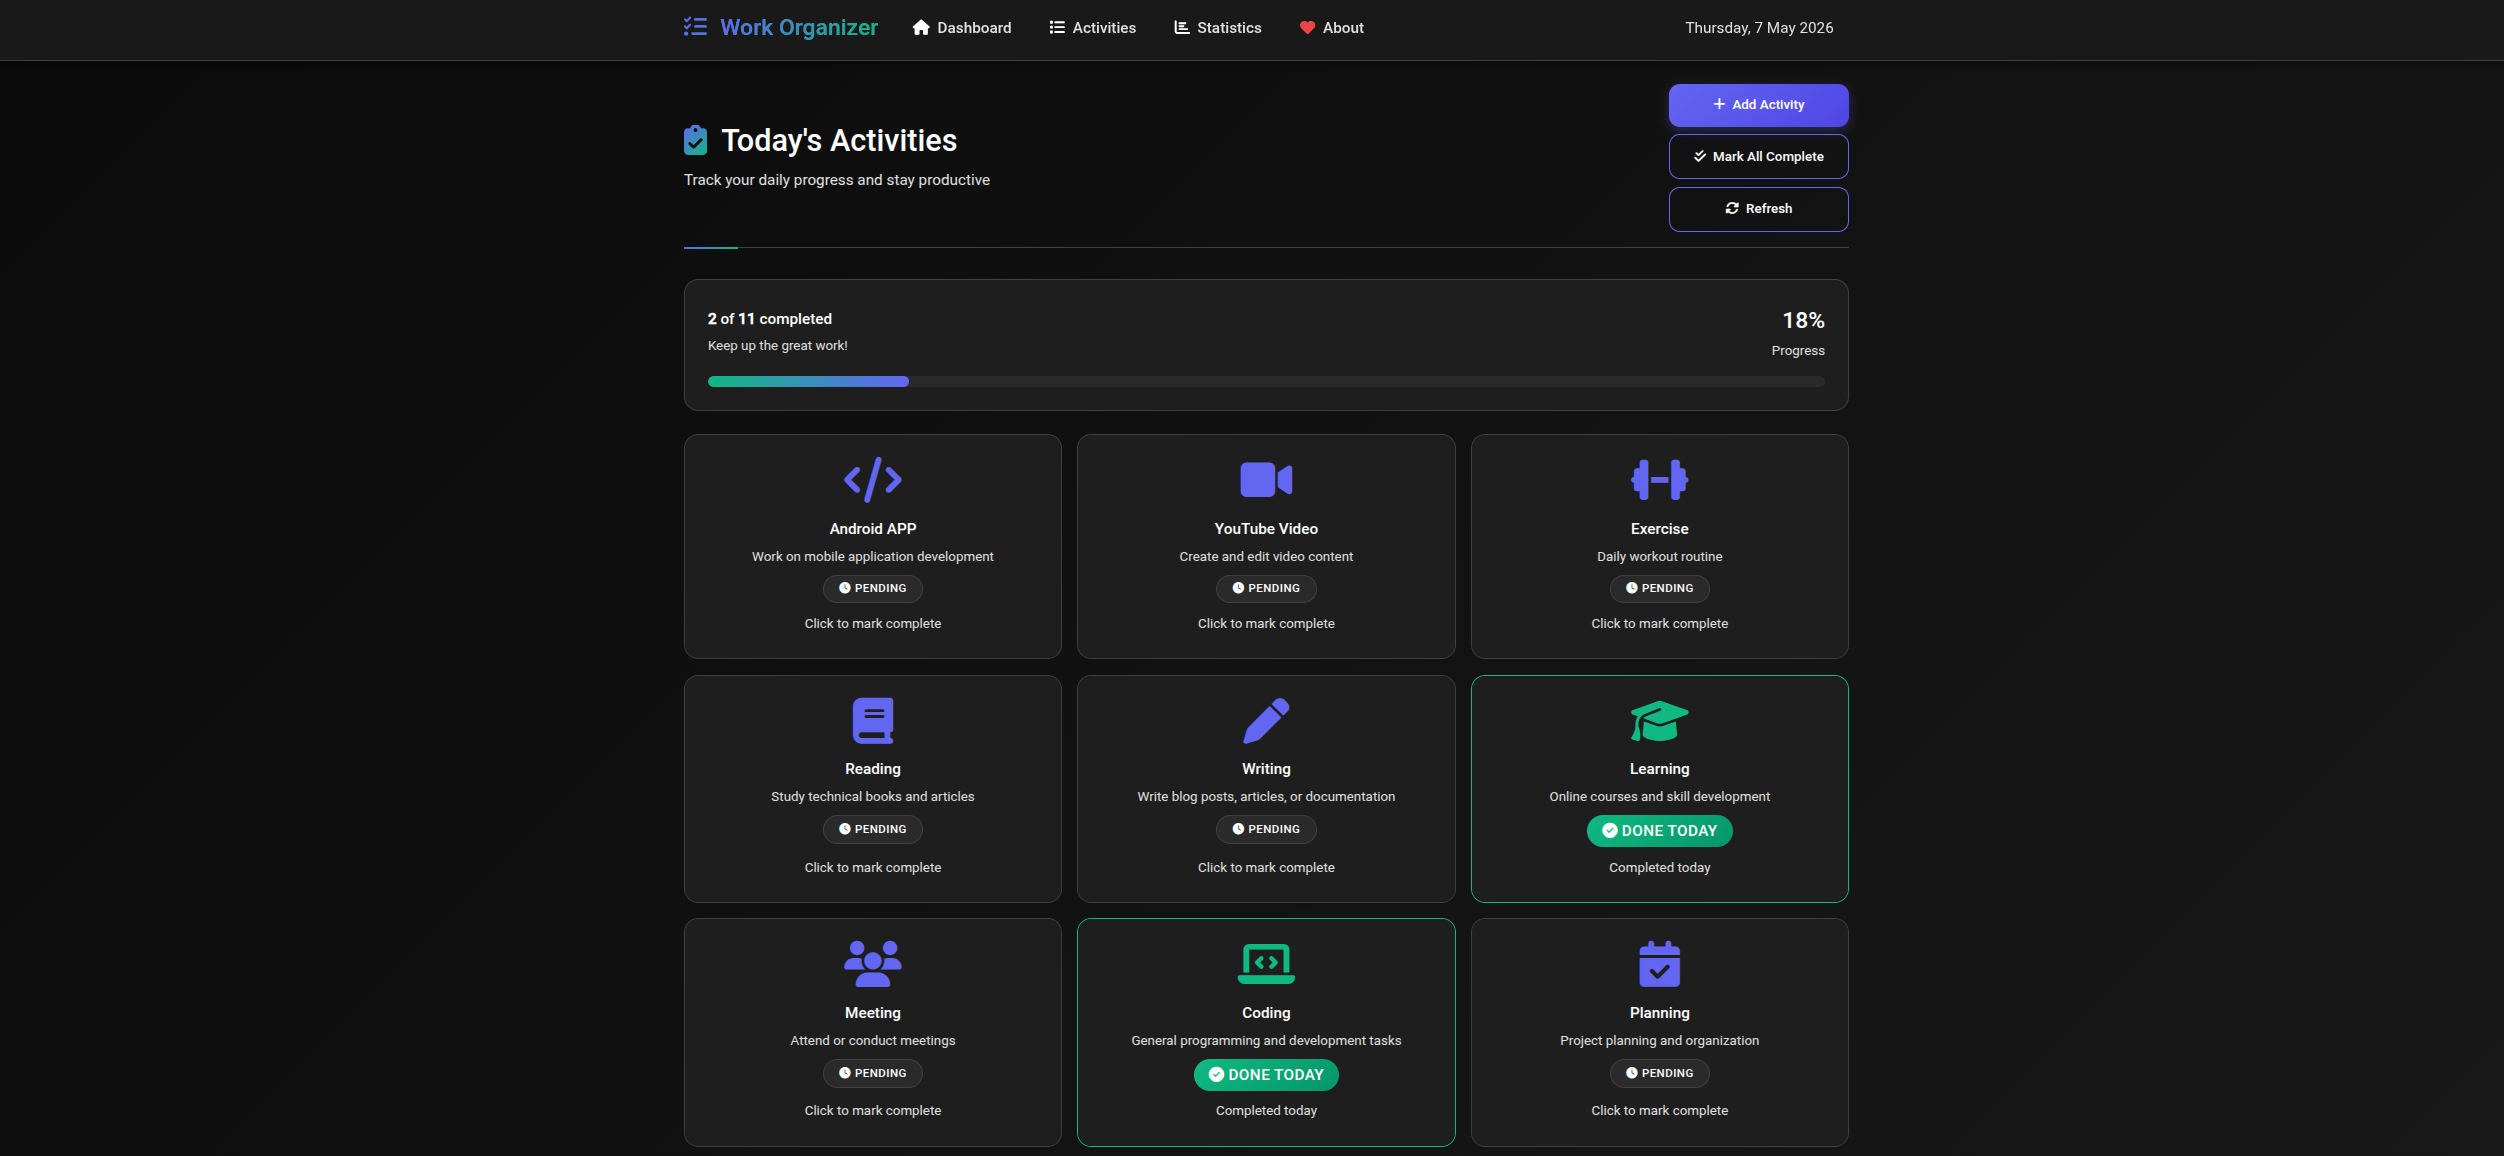Click 'Completed today' under Coding
Screen dimensions: 2504x1156
1266,1110
